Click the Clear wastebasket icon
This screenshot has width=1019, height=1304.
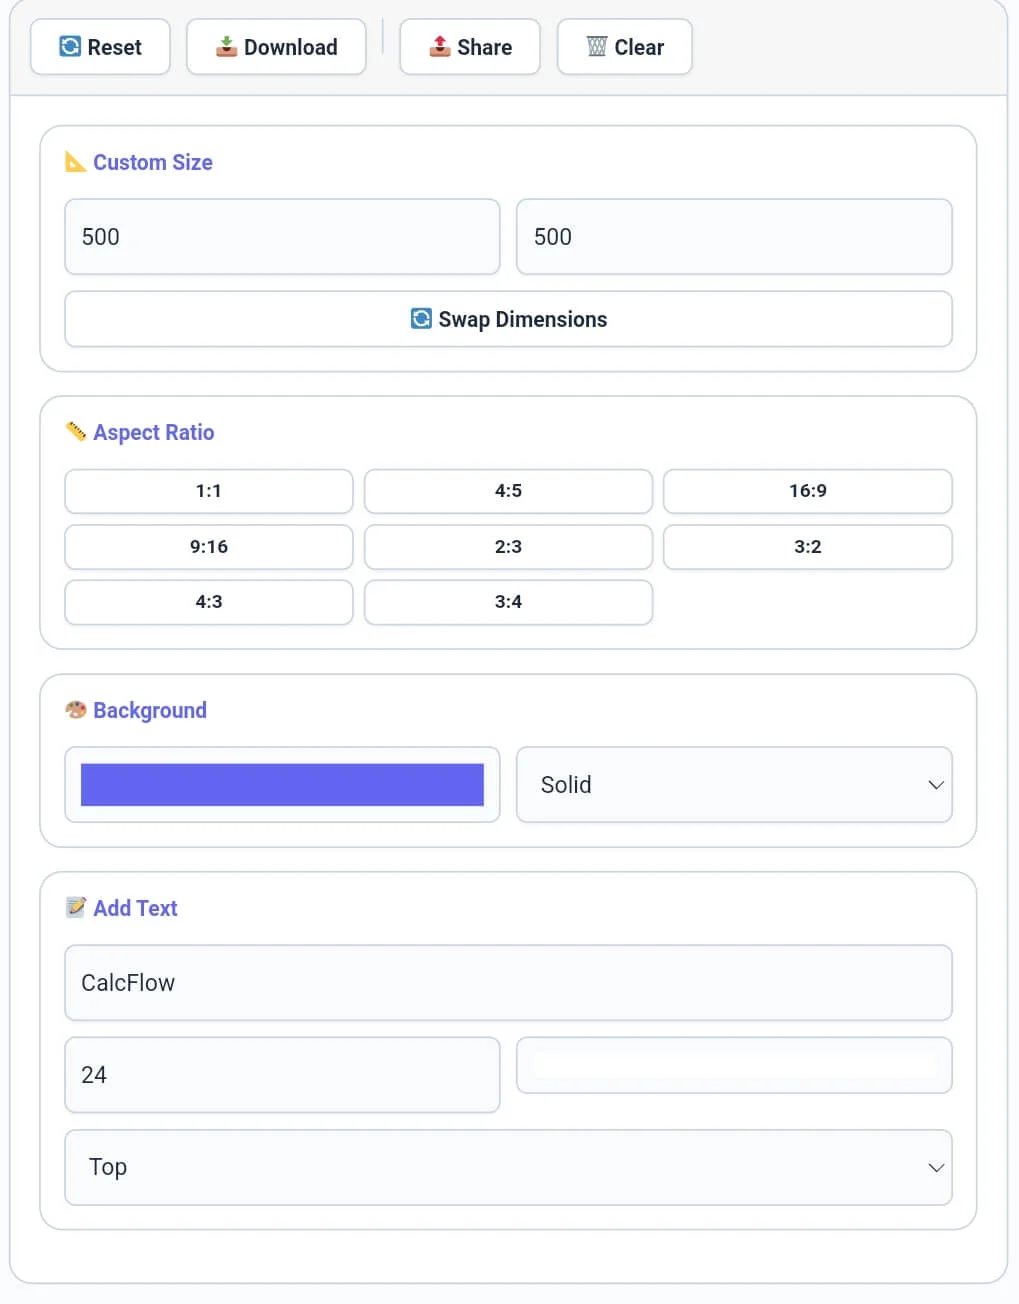597,46
